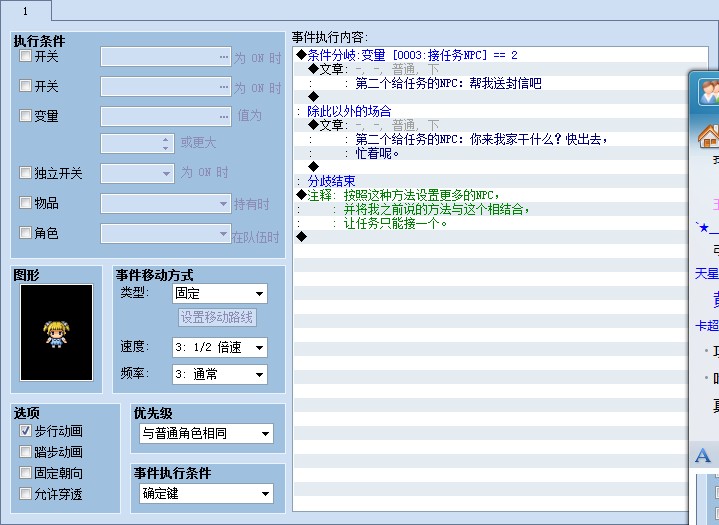Screen dimensions: 719x525
Task: Open the 优先级 priority dropdown
Action: [206, 433]
